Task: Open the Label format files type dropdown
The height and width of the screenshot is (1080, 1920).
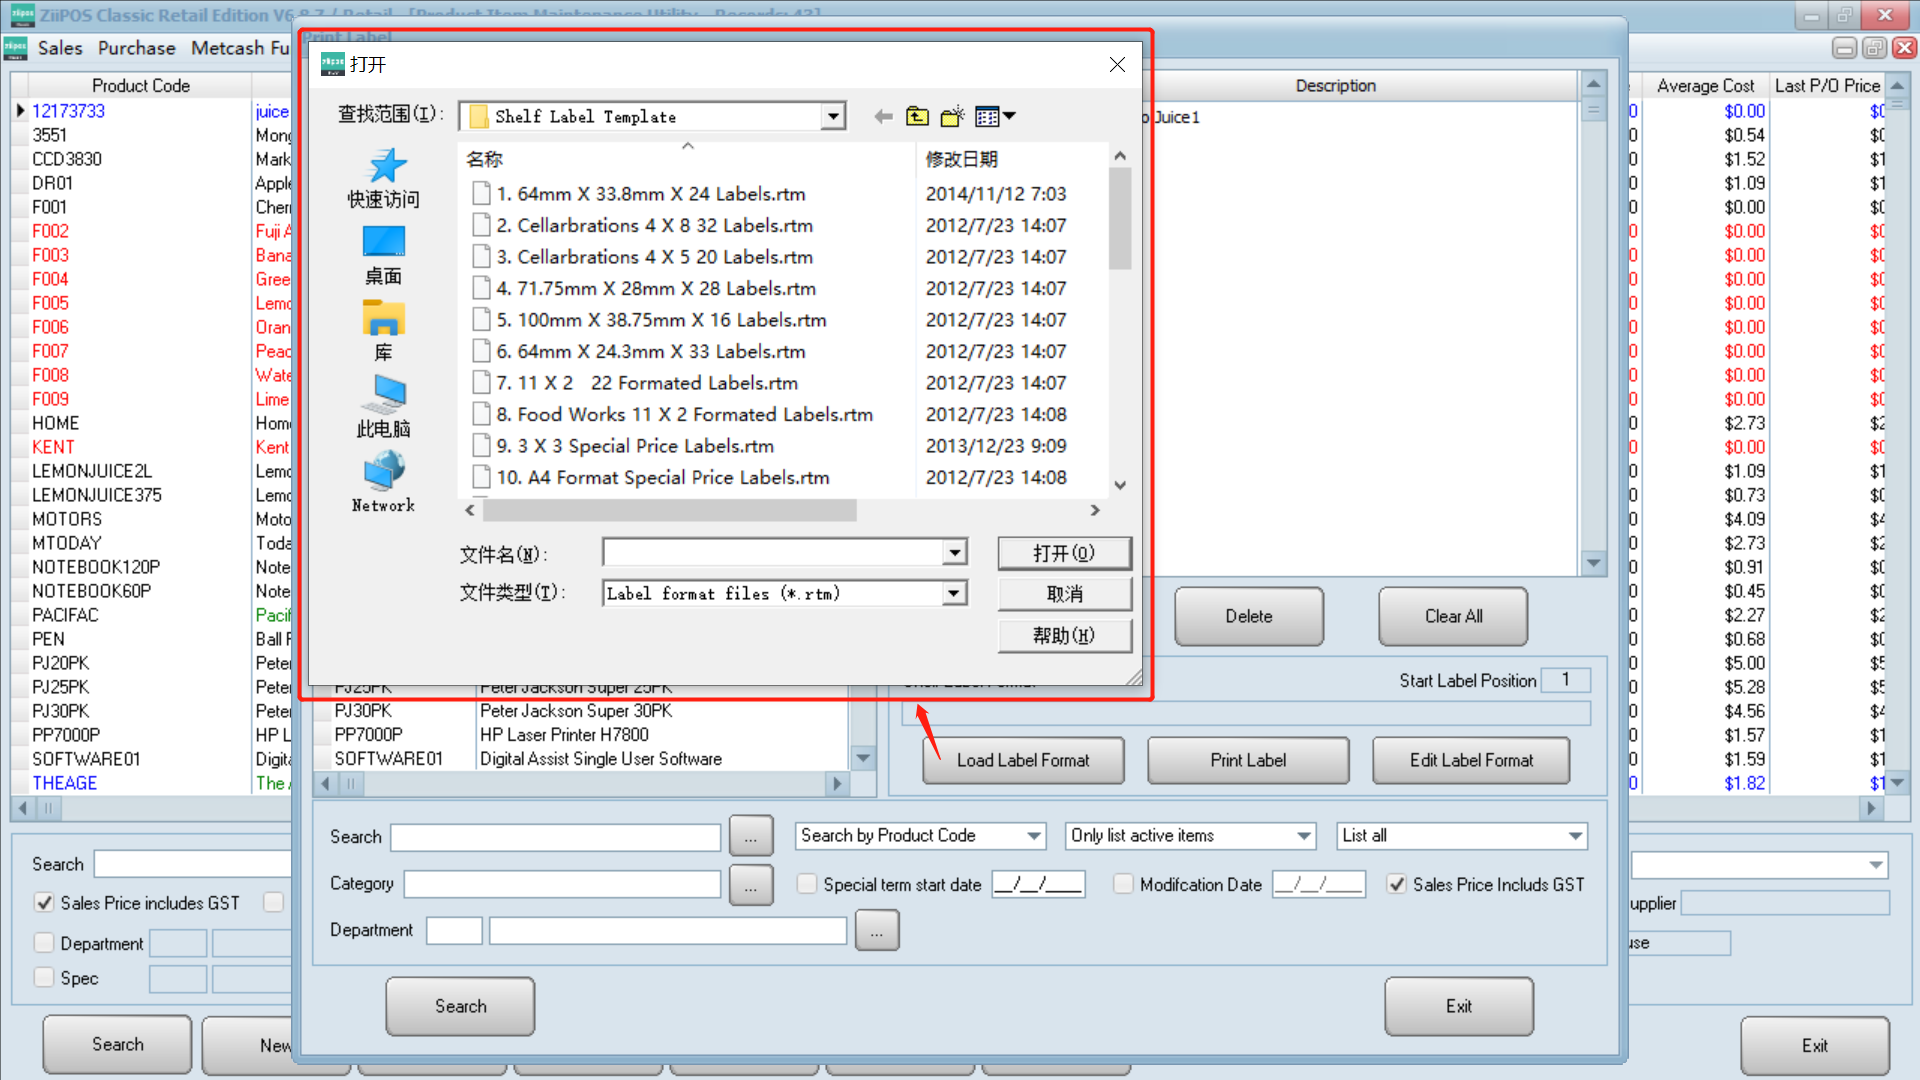Action: (x=953, y=593)
